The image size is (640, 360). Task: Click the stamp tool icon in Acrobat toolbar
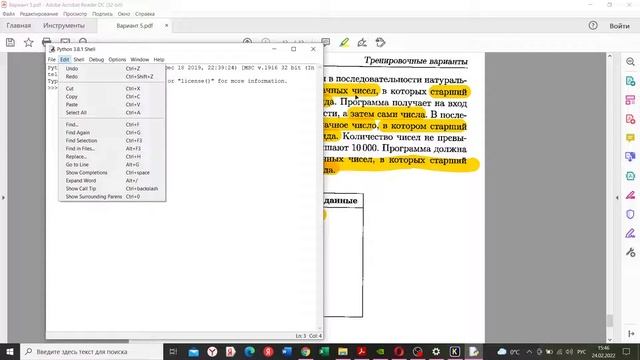point(380,42)
